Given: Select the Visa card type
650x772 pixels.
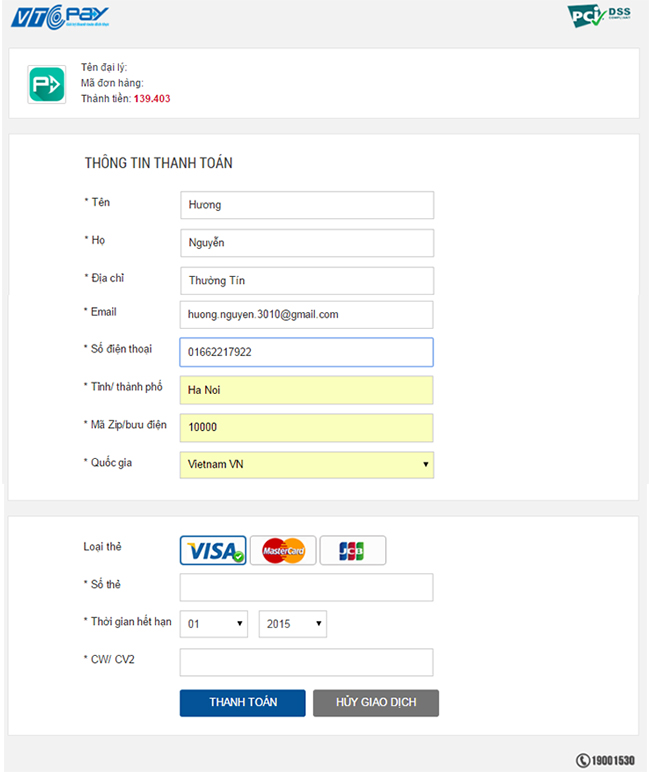Looking at the screenshot, I should pyautogui.click(x=213, y=550).
